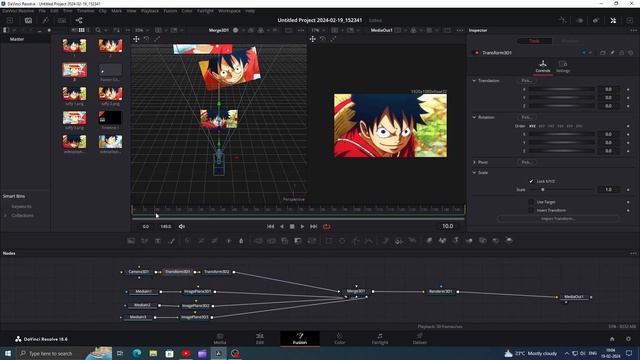This screenshot has height=360, width=640.
Task: Toggle the Lock X/Y/Z checkbox
Action: (x=531, y=181)
